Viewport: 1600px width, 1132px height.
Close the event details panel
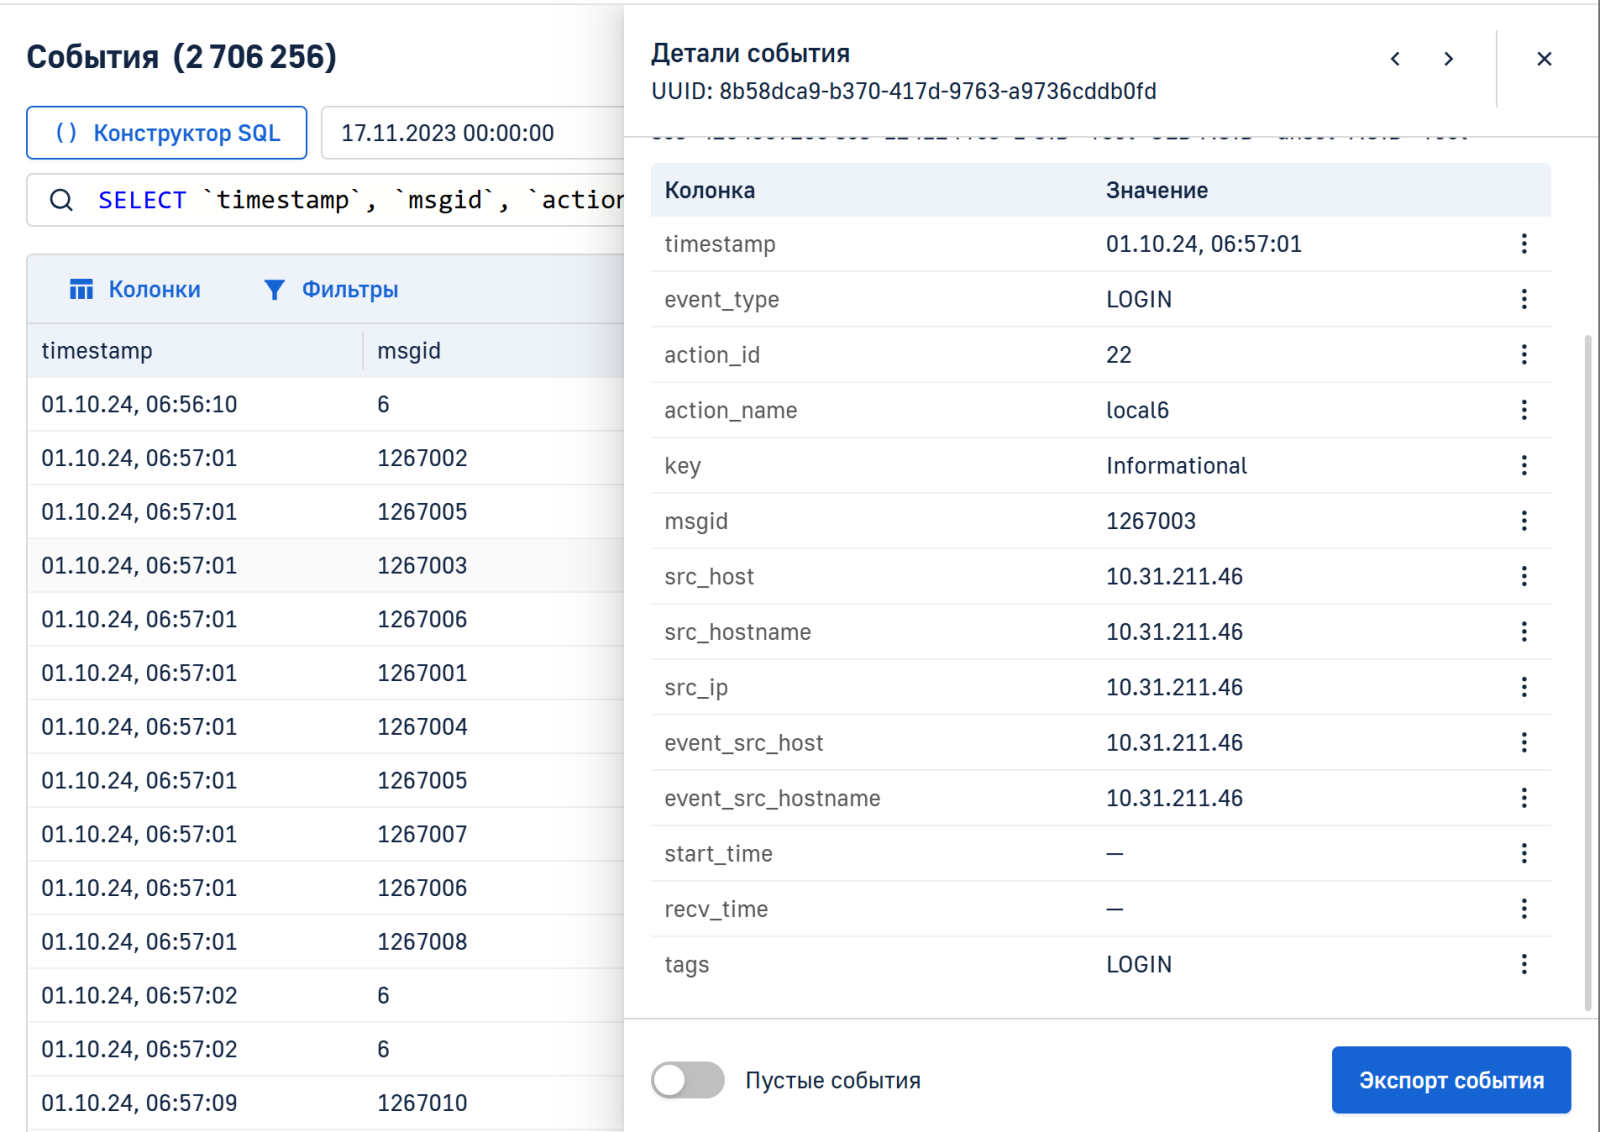(1543, 59)
